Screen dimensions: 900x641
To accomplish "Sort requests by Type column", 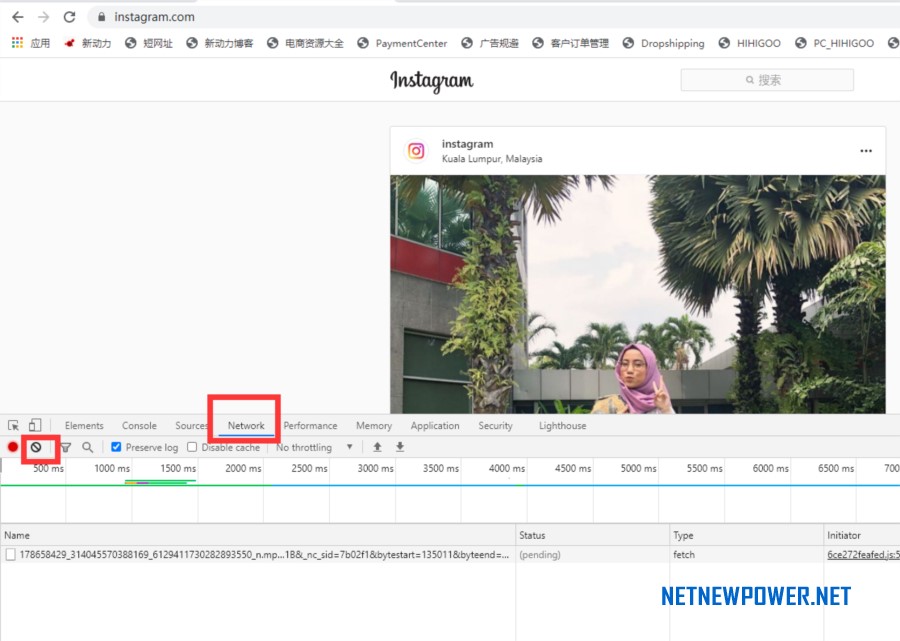I will coord(746,535).
